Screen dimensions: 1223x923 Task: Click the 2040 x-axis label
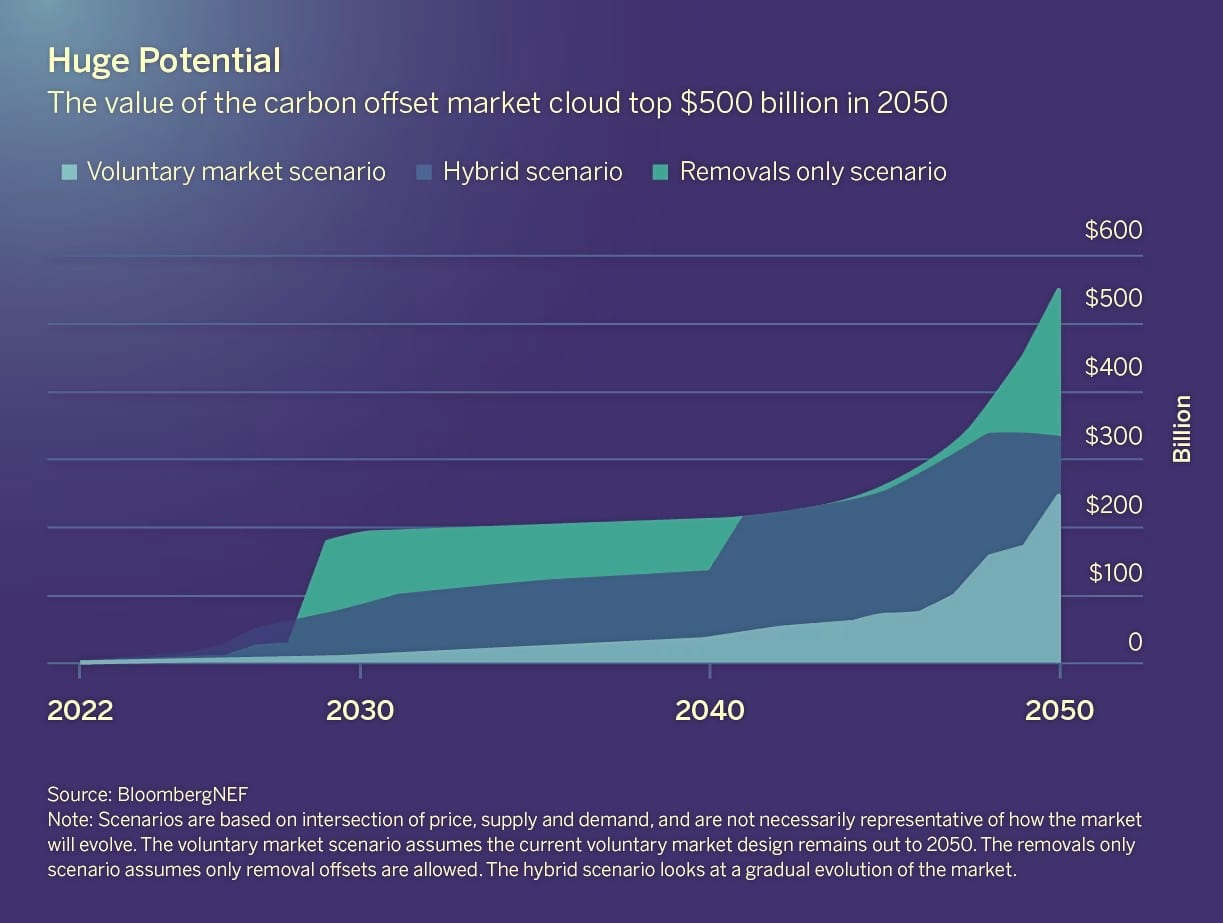point(710,711)
